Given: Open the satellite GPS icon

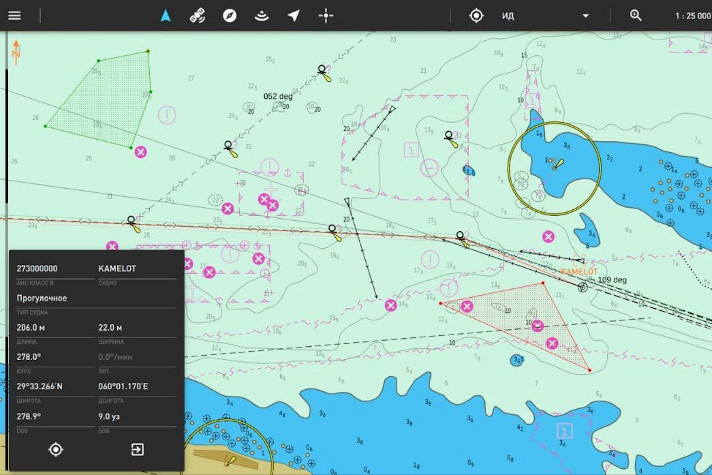Looking at the screenshot, I should pyautogui.click(x=197, y=15).
